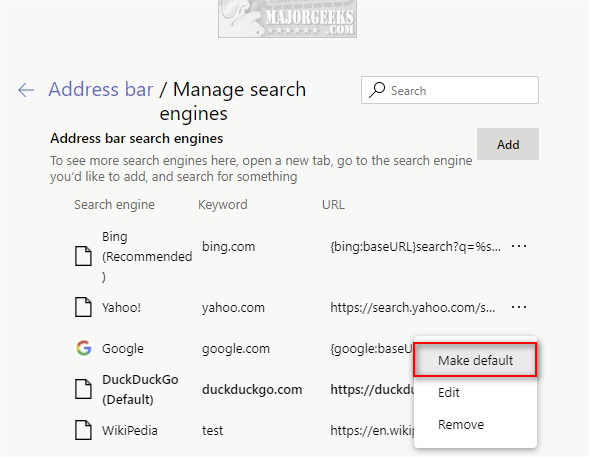The image size is (589, 457).
Task: Click the Yahoo! page icon
Action: (83, 307)
